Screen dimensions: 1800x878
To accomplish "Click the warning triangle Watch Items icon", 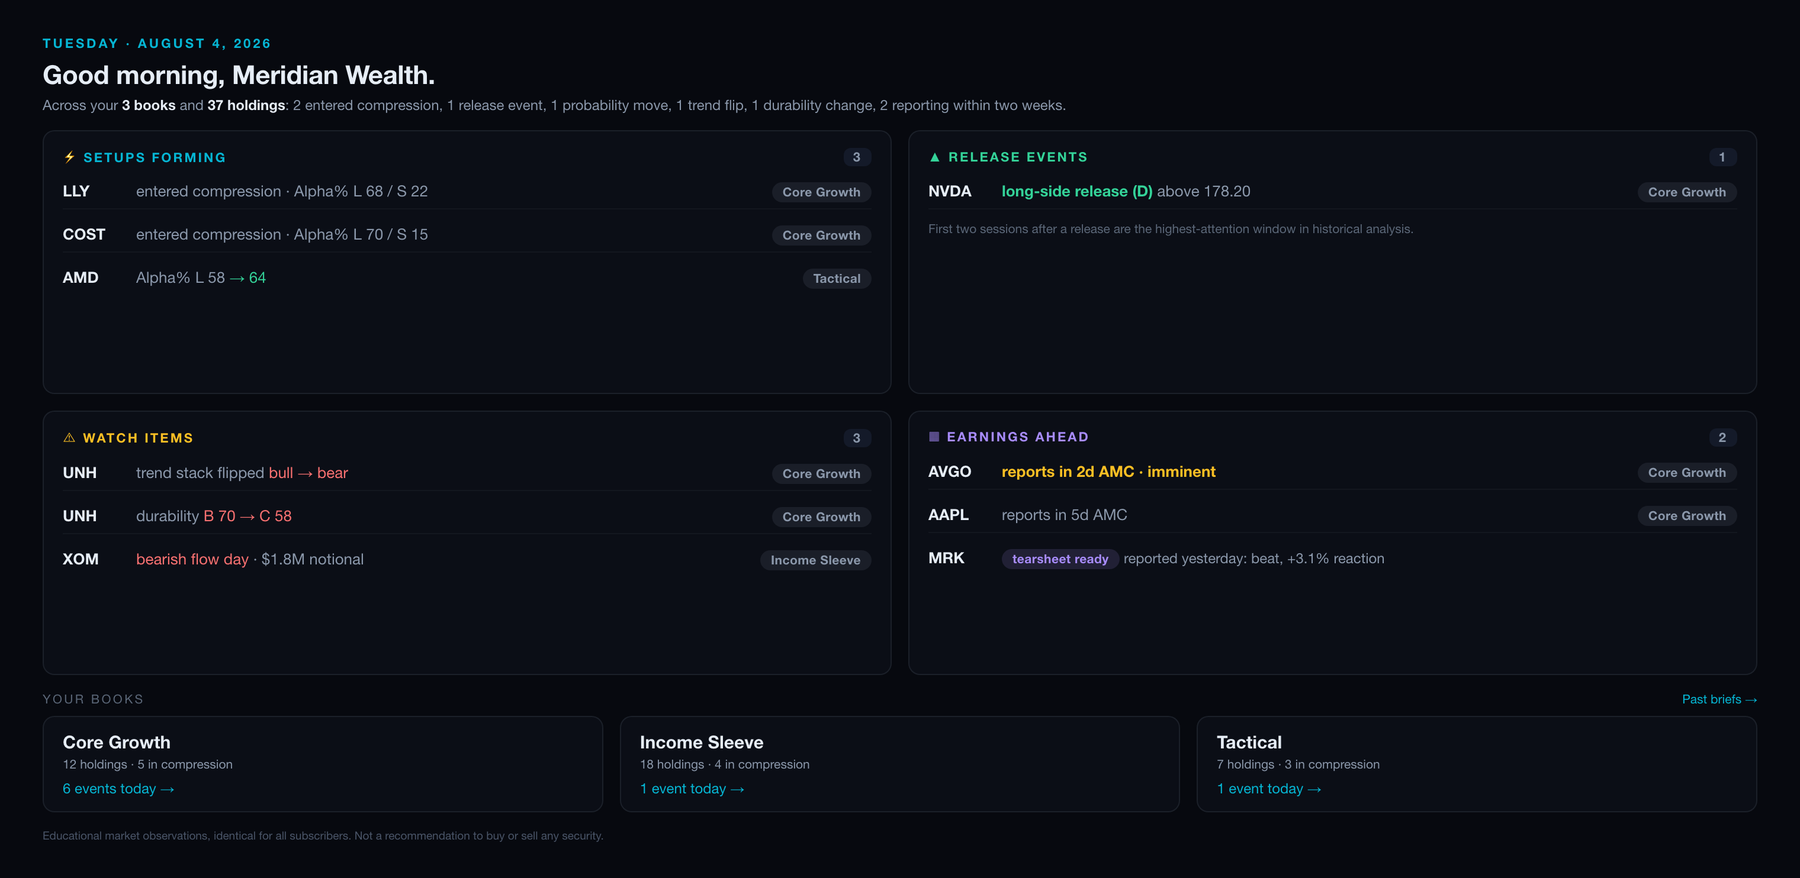I will pyautogui.click(x=69, y=438).
